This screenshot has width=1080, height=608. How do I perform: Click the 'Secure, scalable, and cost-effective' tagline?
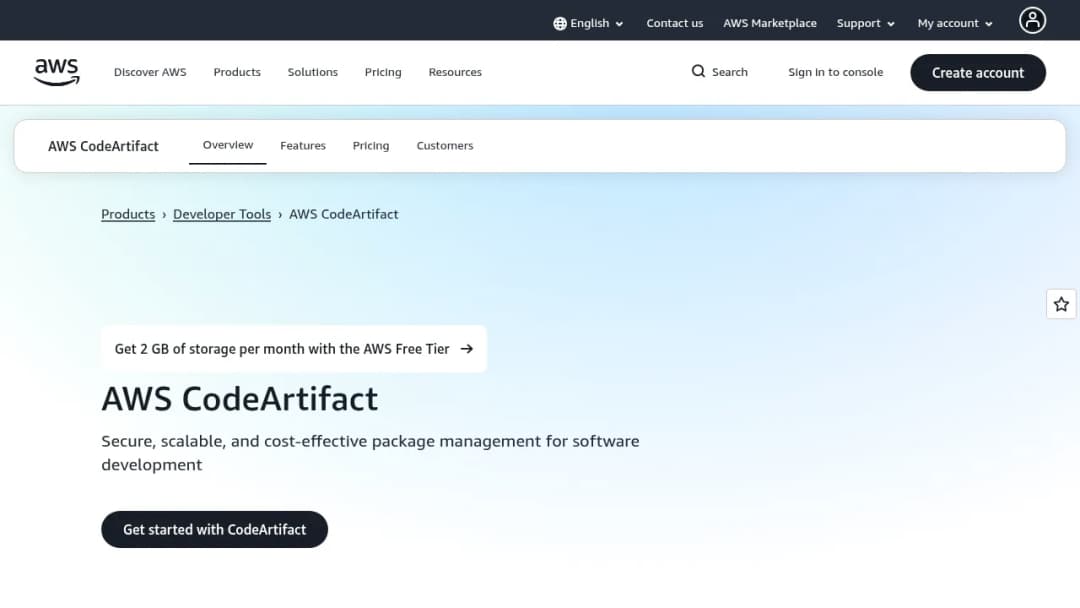tap(370, 453)
